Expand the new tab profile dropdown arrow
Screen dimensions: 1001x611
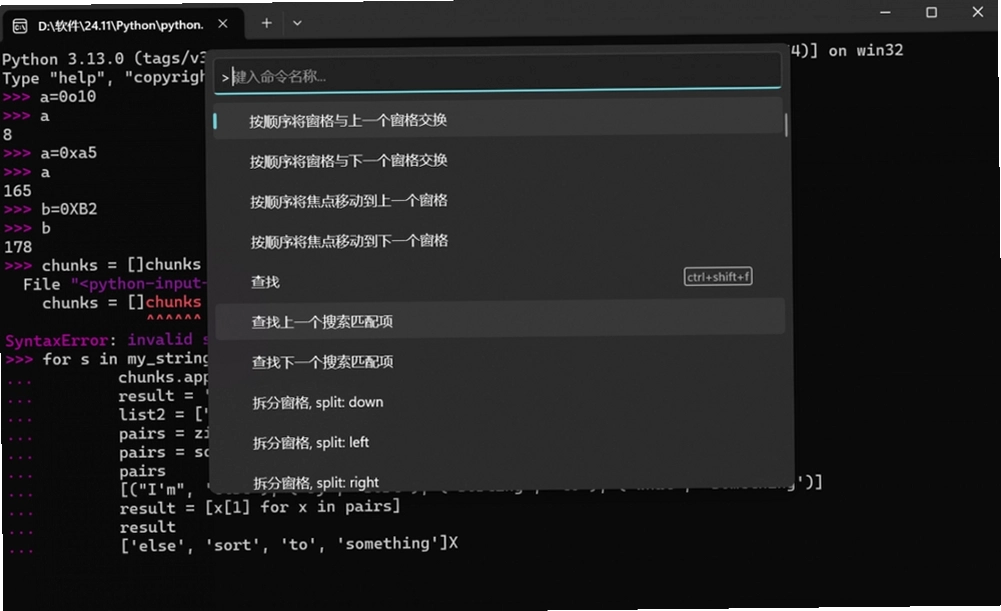click(x=297, y=23)
